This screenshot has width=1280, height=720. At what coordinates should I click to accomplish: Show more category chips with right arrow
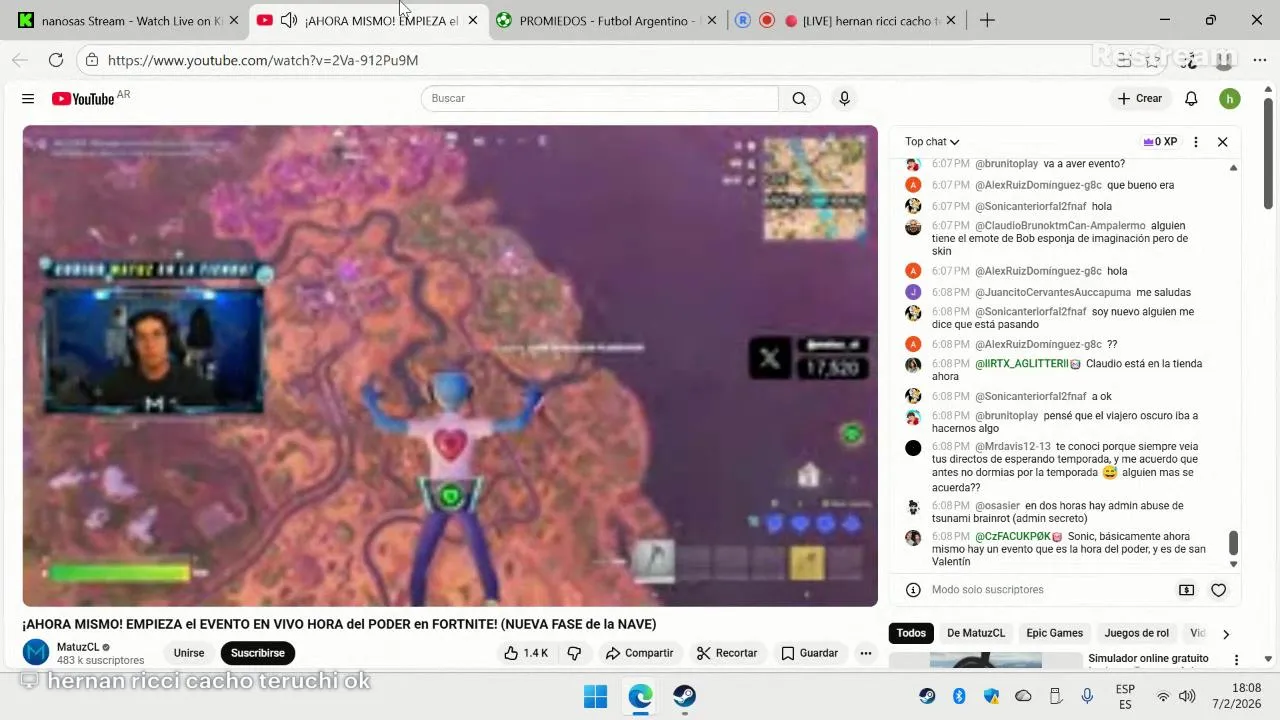(1226, 634)
